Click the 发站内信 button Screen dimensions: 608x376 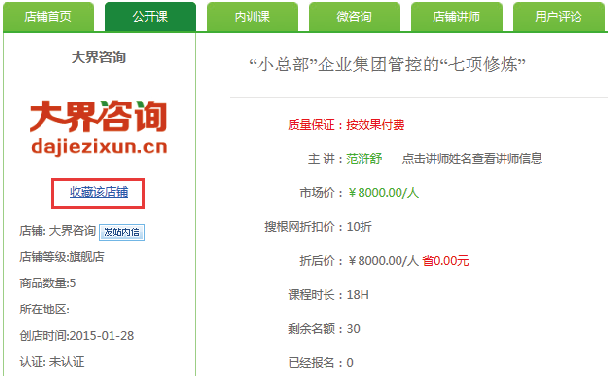click(x=122, y=232)
